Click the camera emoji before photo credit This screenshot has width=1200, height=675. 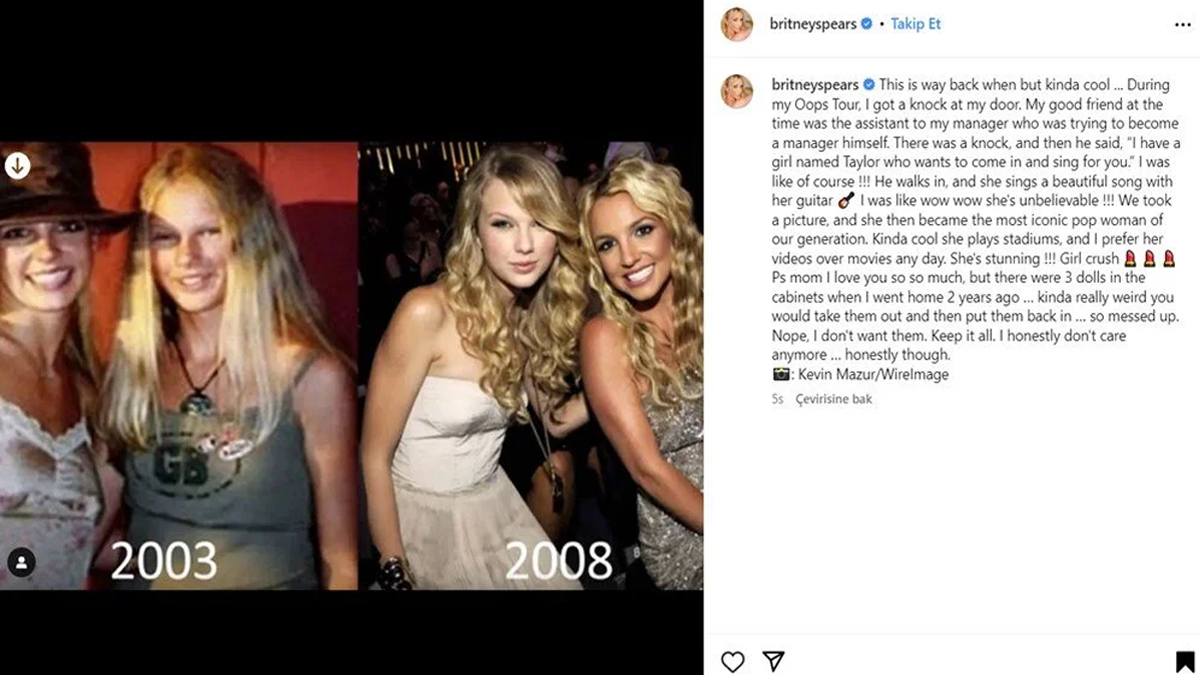(x=781, y=374)
